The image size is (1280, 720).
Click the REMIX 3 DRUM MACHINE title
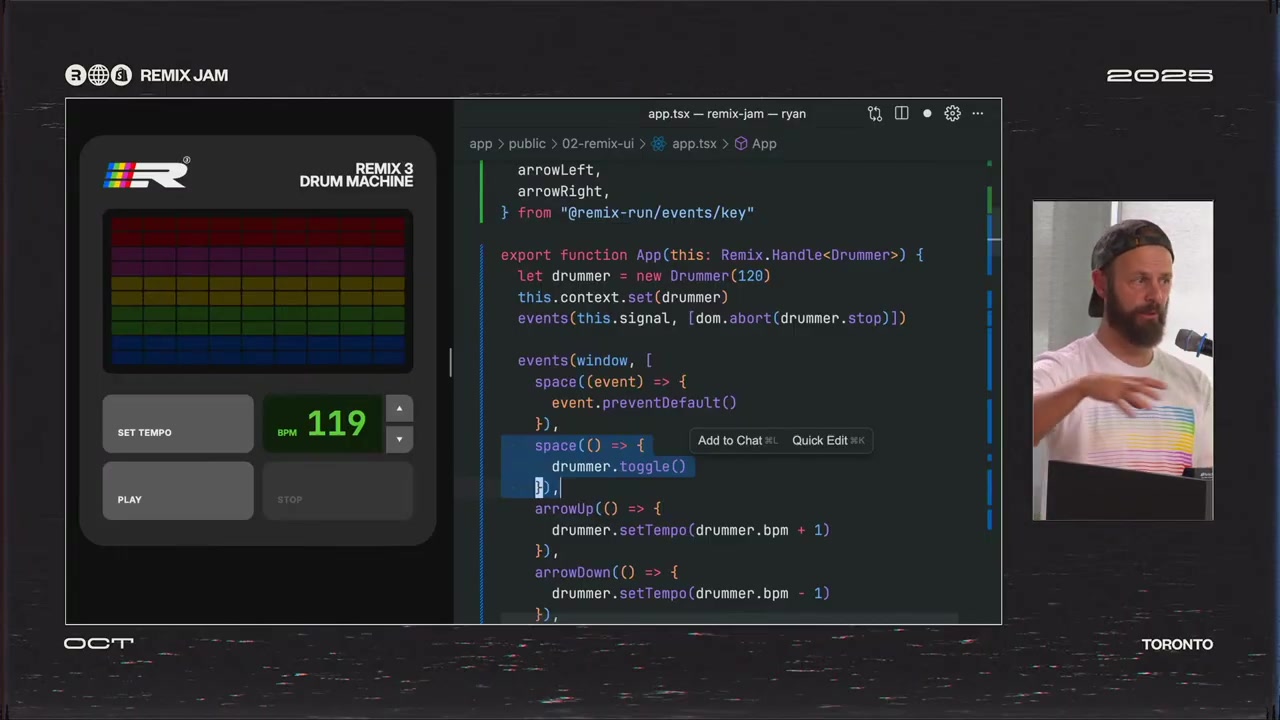pyautogui.click(x=356, y=175)
